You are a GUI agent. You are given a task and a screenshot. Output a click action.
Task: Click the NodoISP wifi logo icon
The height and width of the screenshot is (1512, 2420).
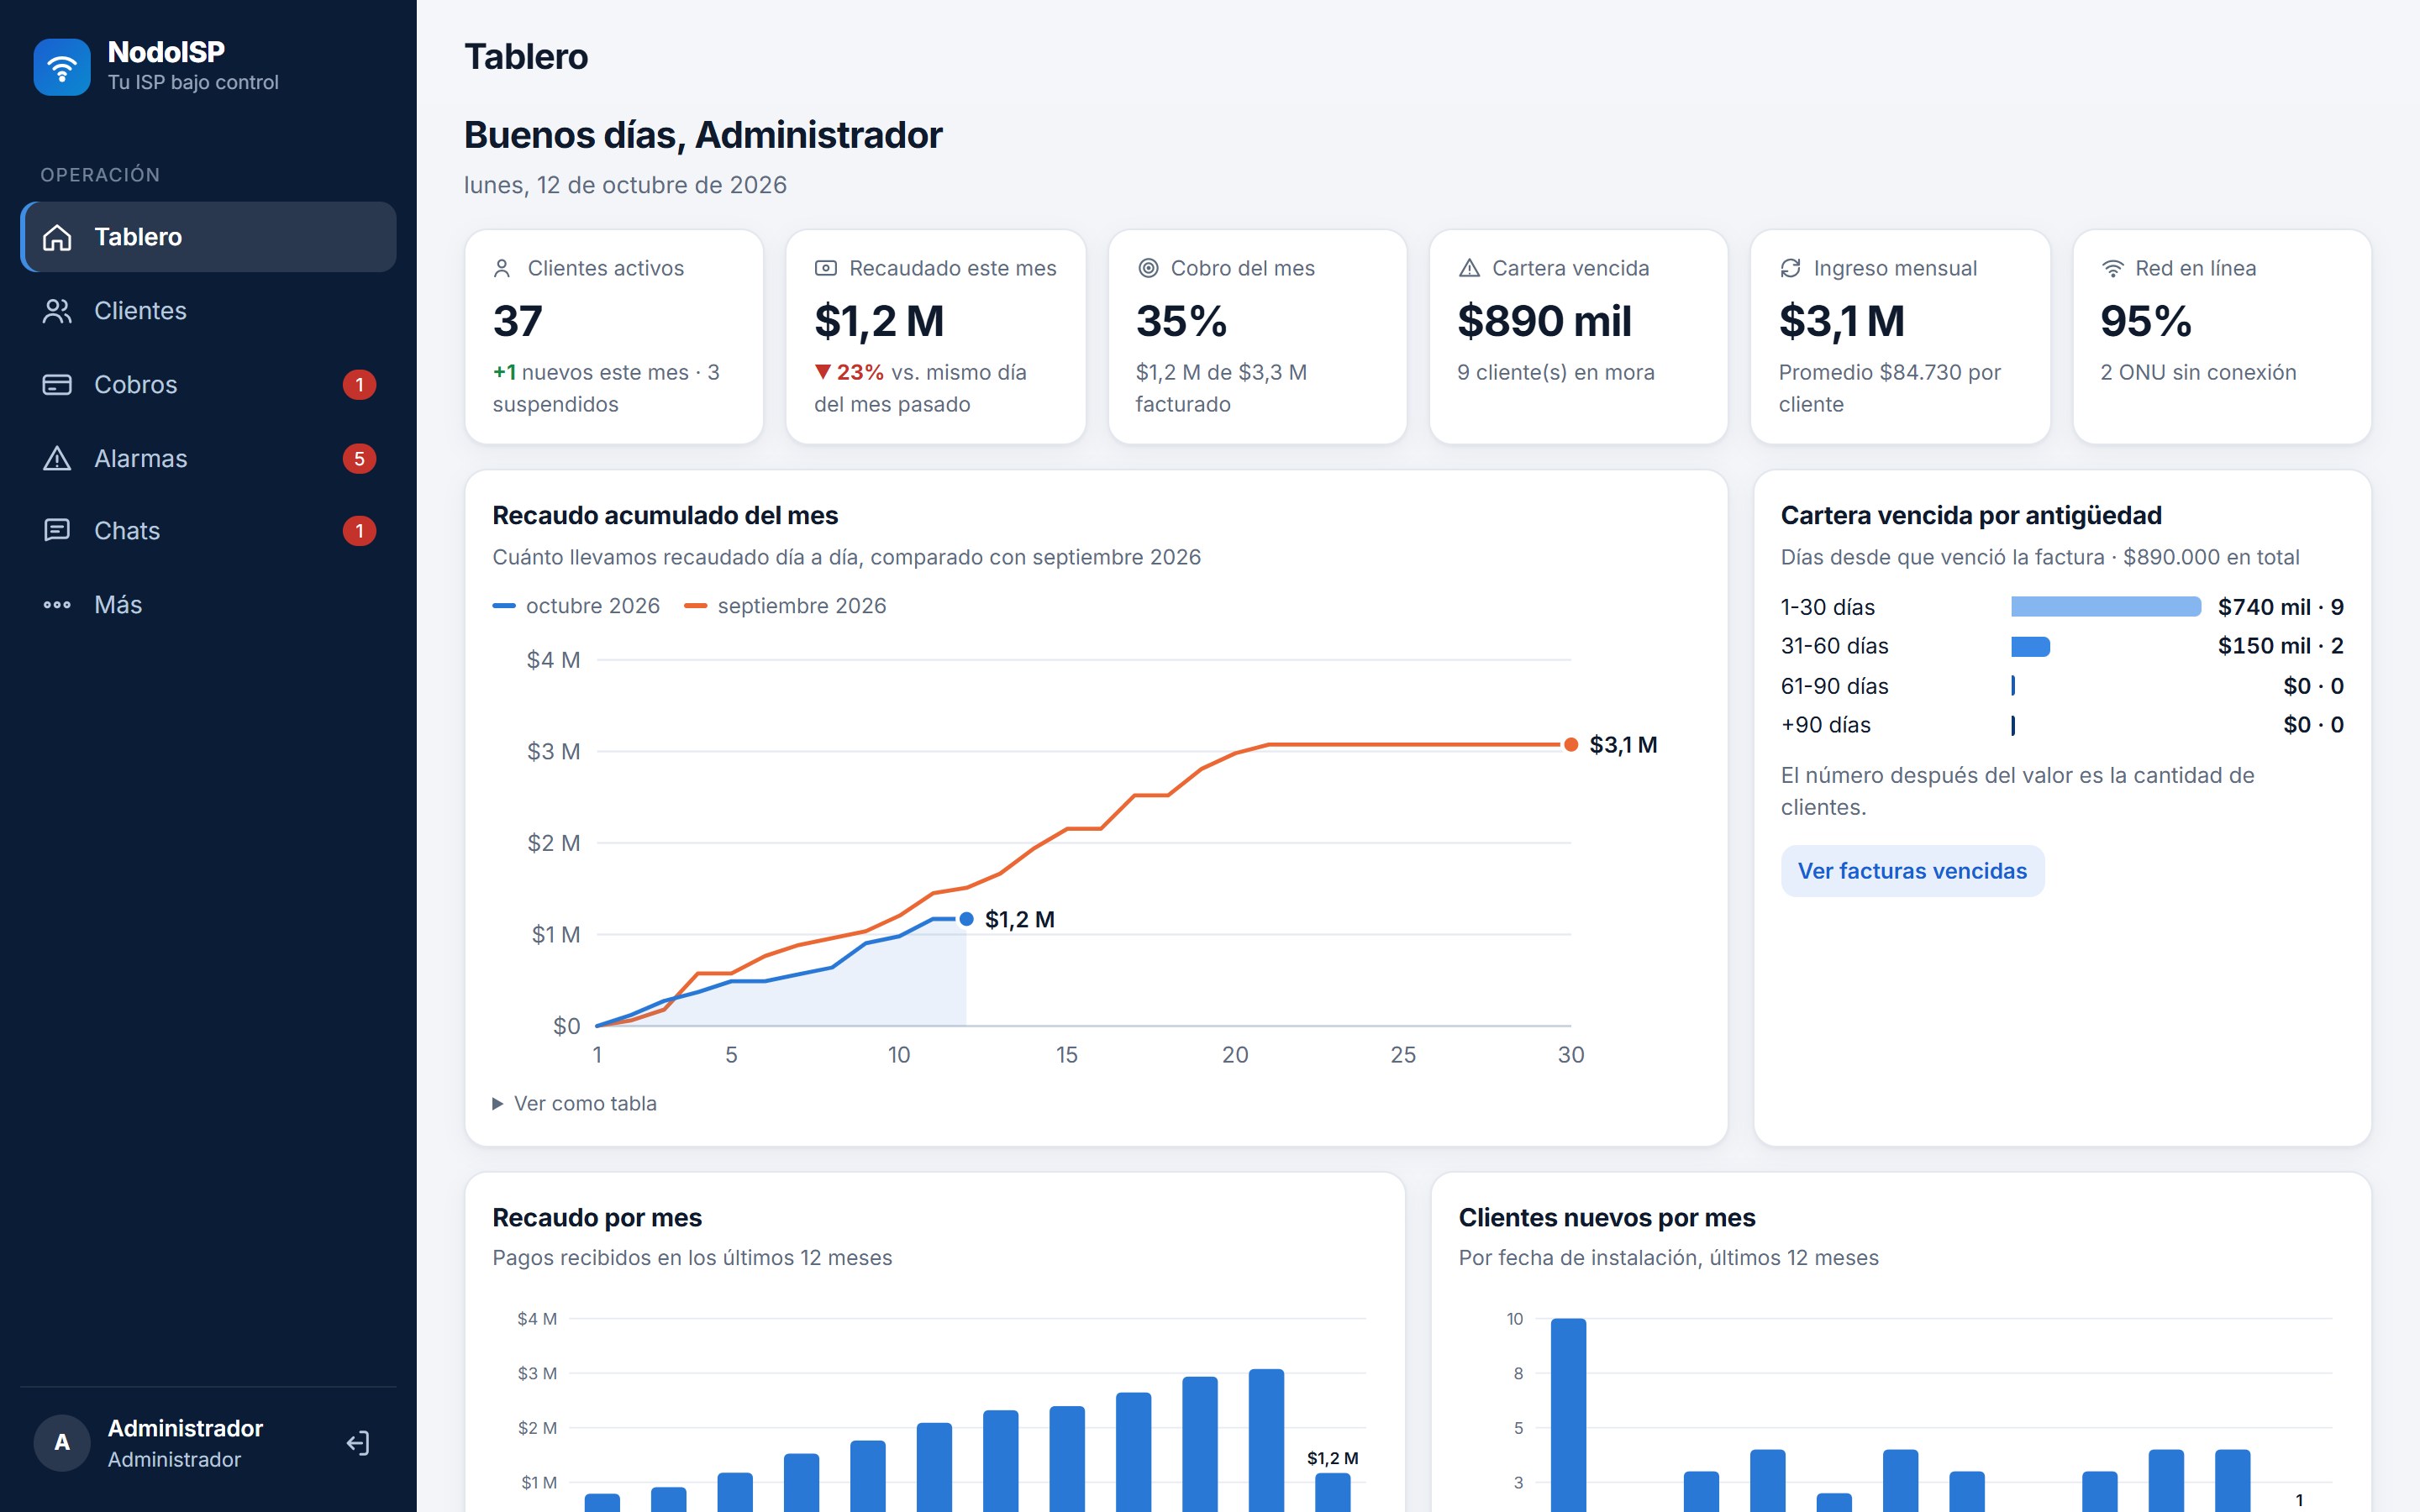[x=62, y=67]
